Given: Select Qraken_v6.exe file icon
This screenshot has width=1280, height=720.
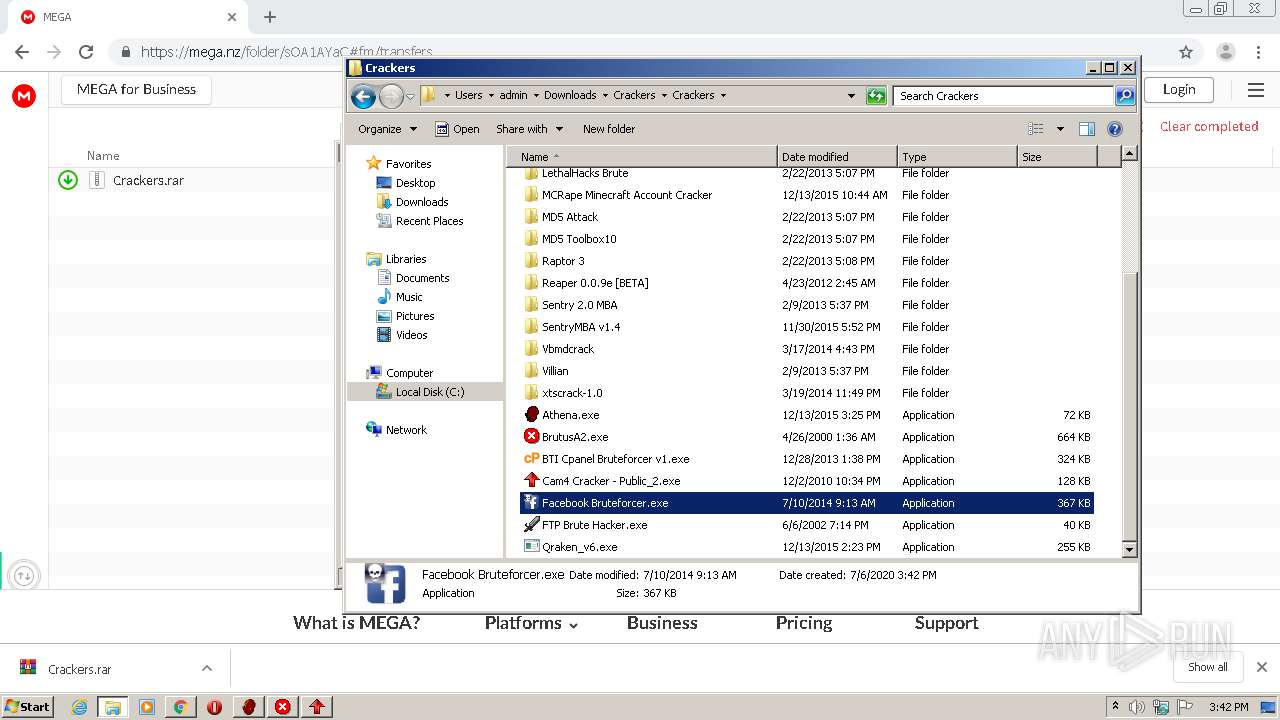Looking at the screenshot, I should 532,547.
